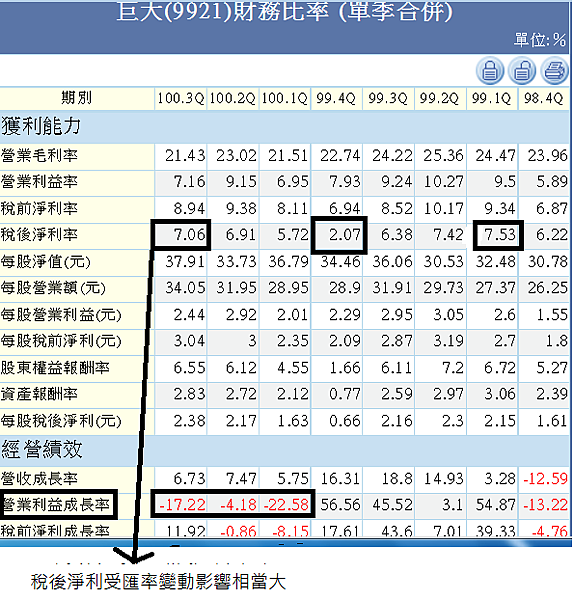Click the 每股淨值(元) row label
The height and width of the screenshot is (600, 574).
46,262
